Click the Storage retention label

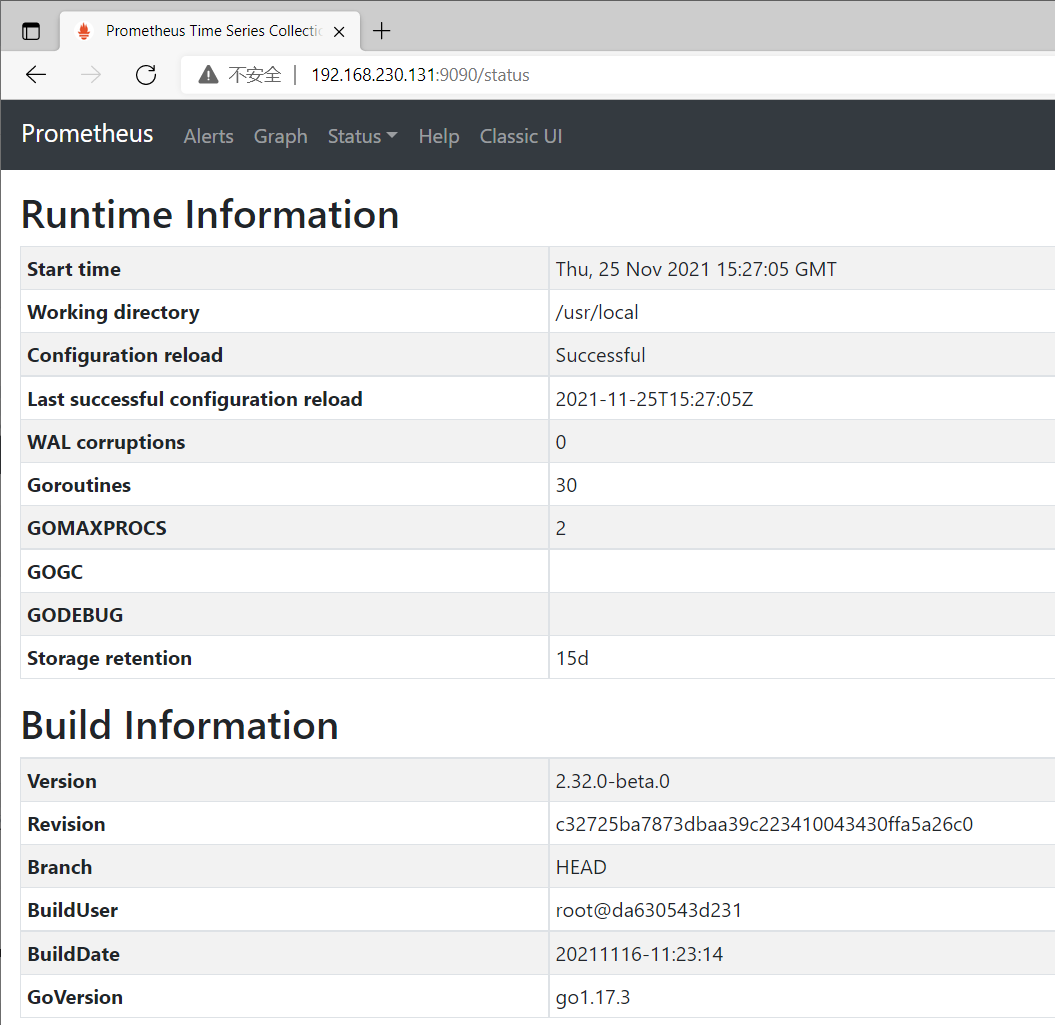pyautogui.click(x=110, y=658)
